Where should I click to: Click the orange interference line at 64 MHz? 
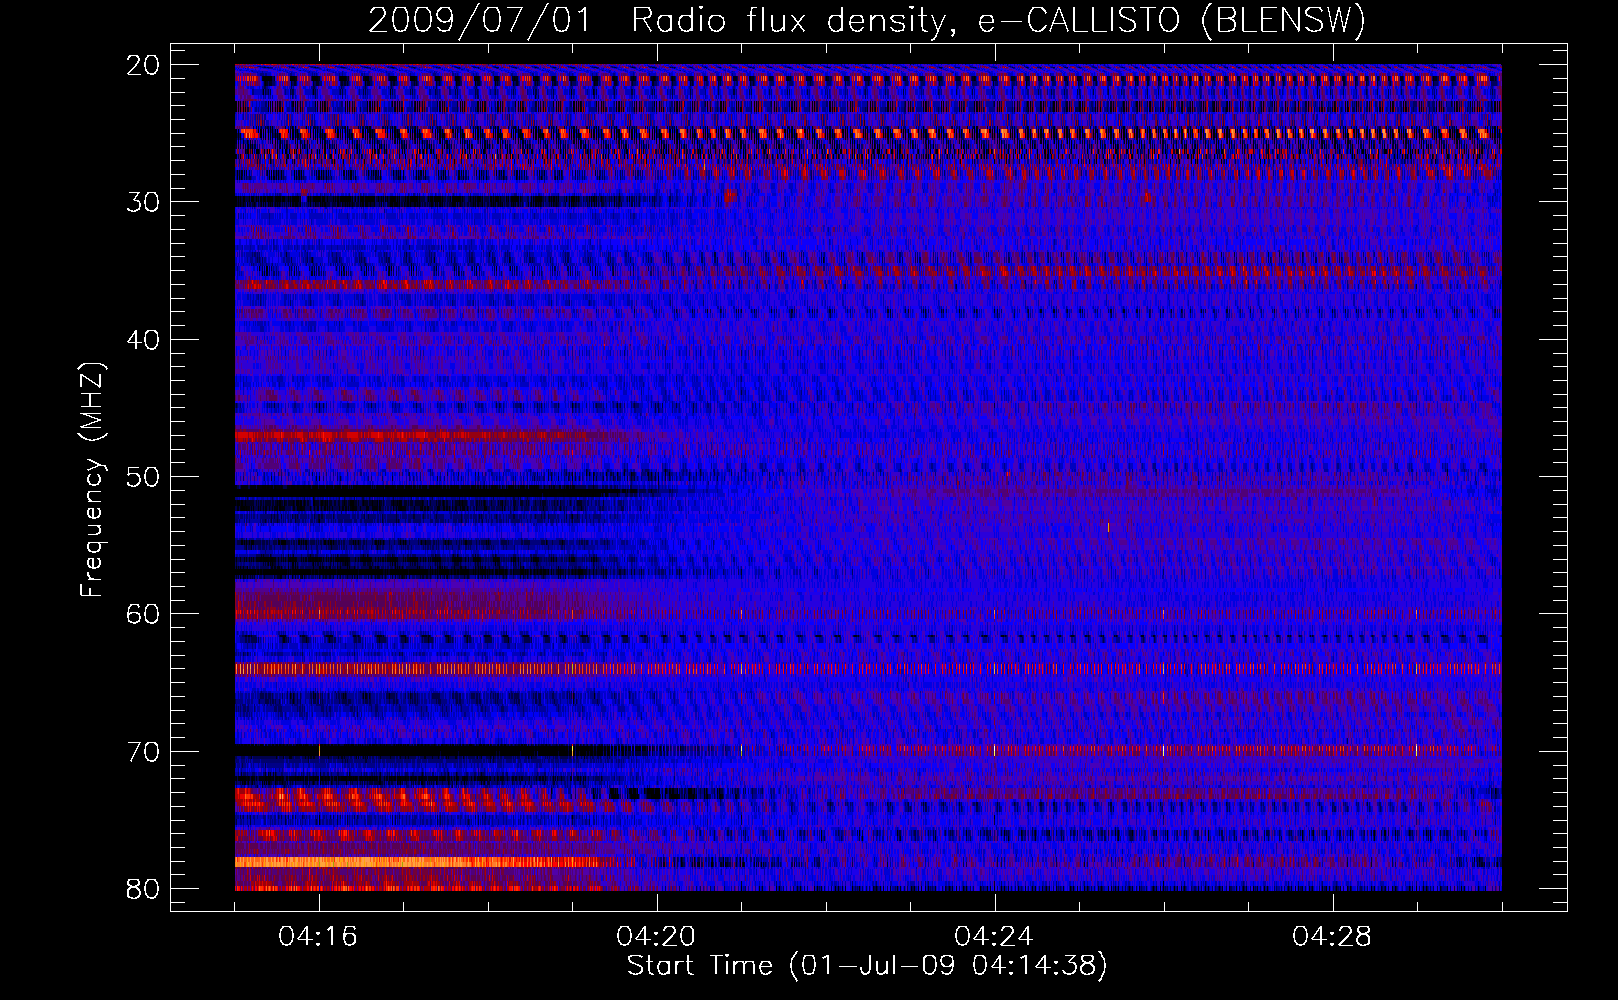[868, 668]
